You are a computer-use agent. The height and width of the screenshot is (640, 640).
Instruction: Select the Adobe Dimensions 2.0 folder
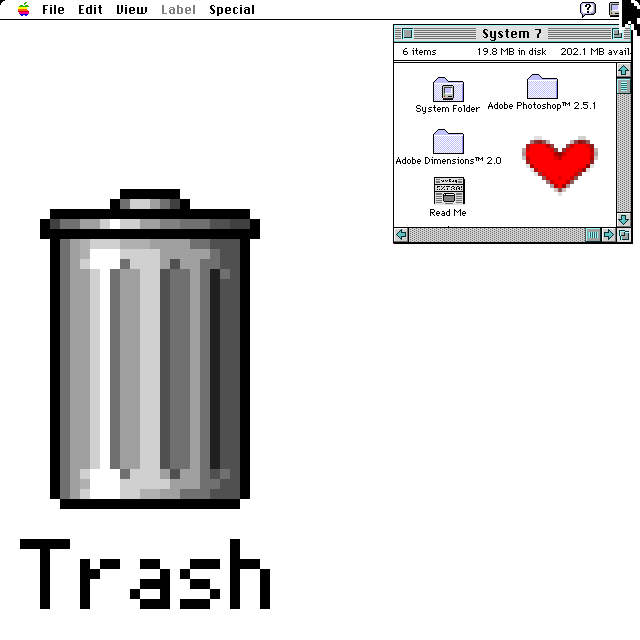[x=448, y=143]
